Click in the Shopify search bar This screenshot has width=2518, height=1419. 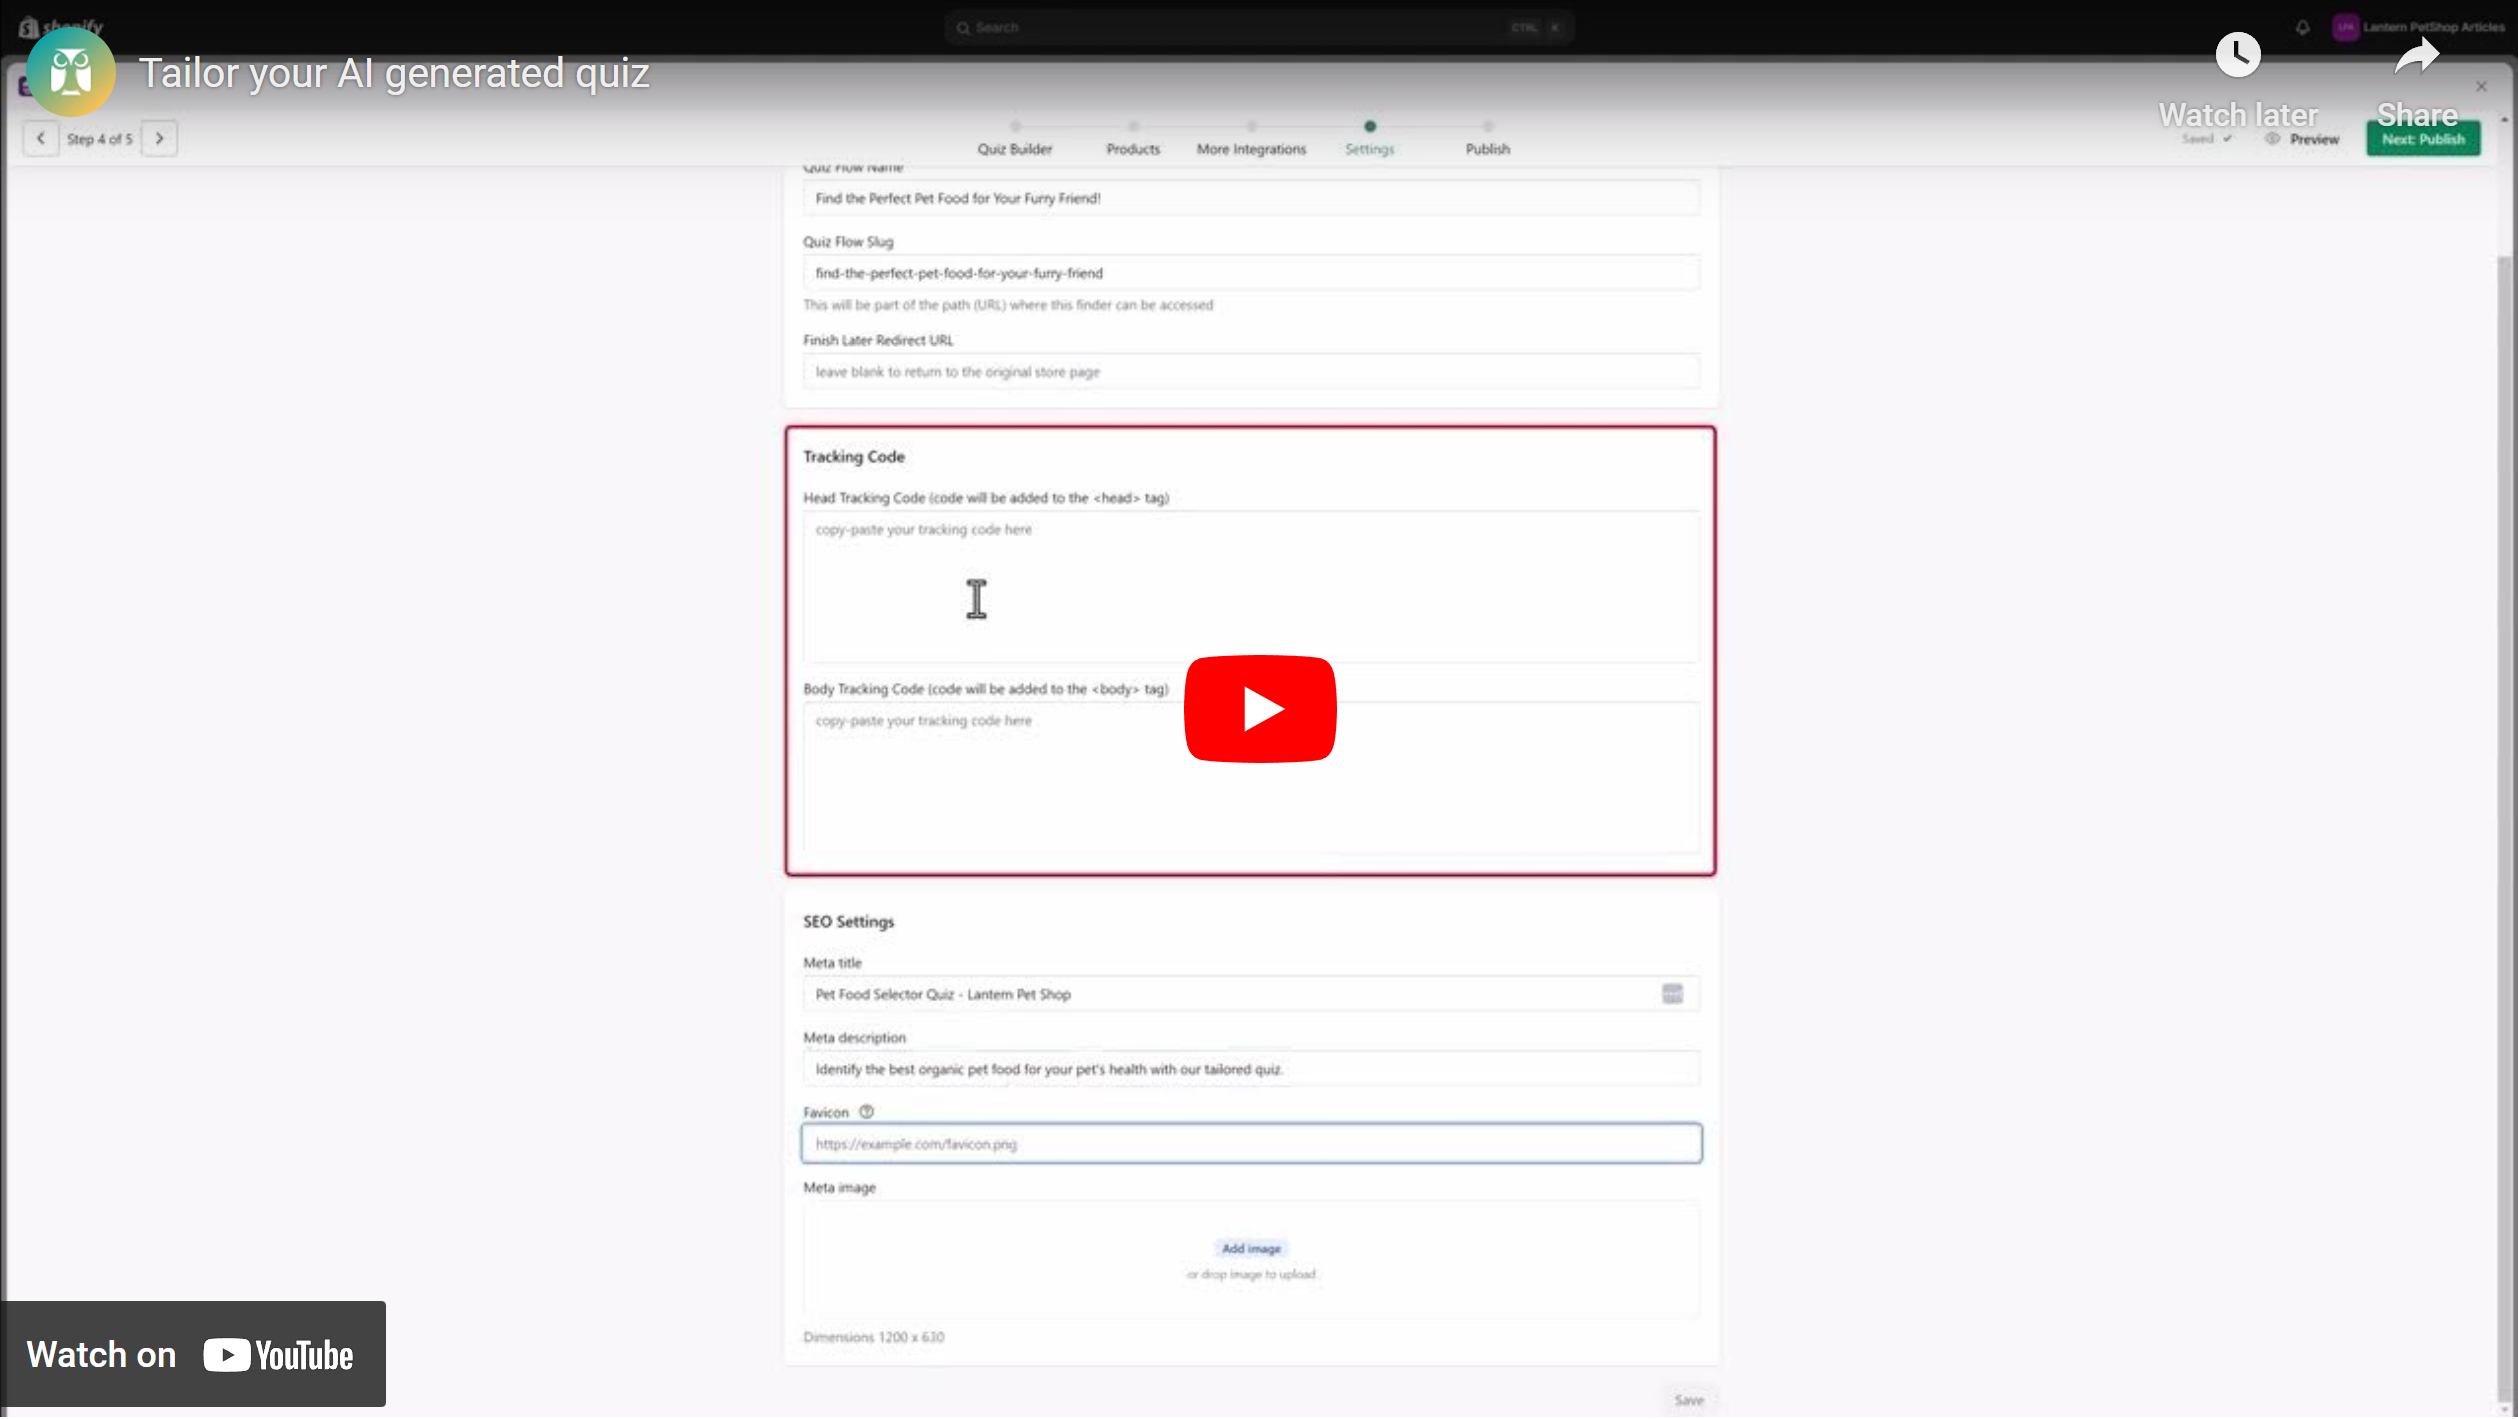click(1259, 27)
